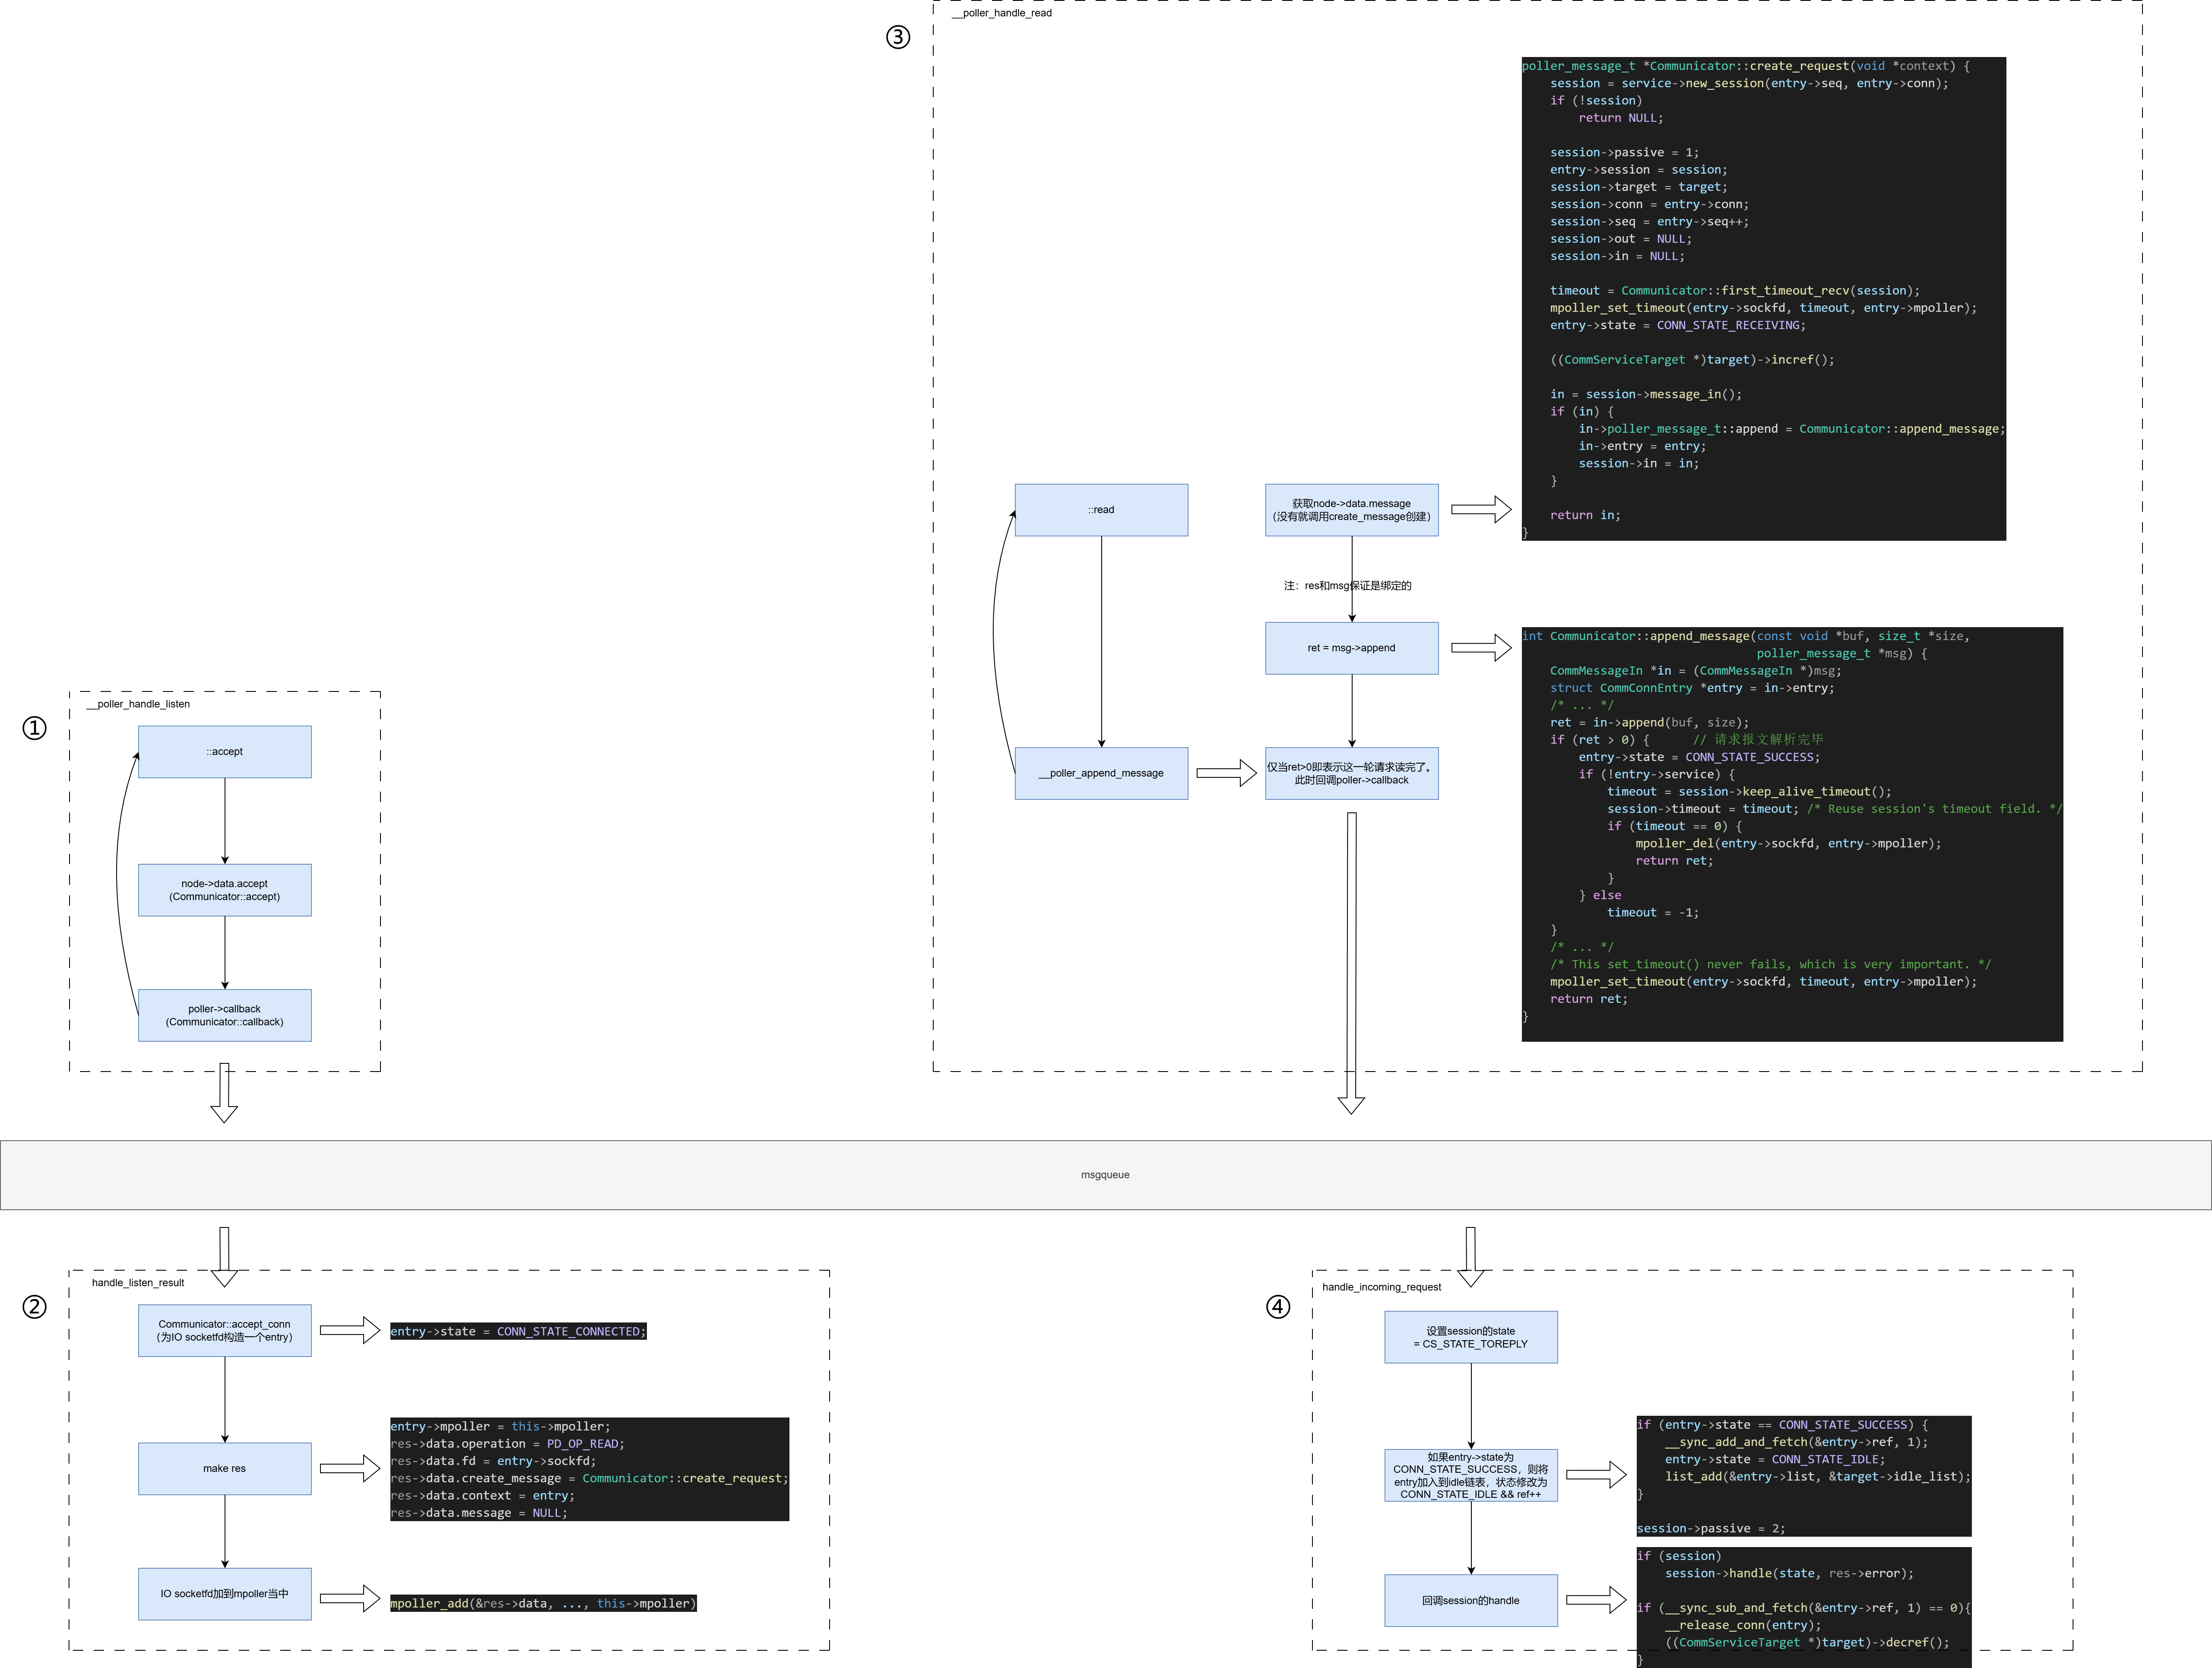Select the make res box
This screenshot has width=2212, height=1668.
point(224,1468)
